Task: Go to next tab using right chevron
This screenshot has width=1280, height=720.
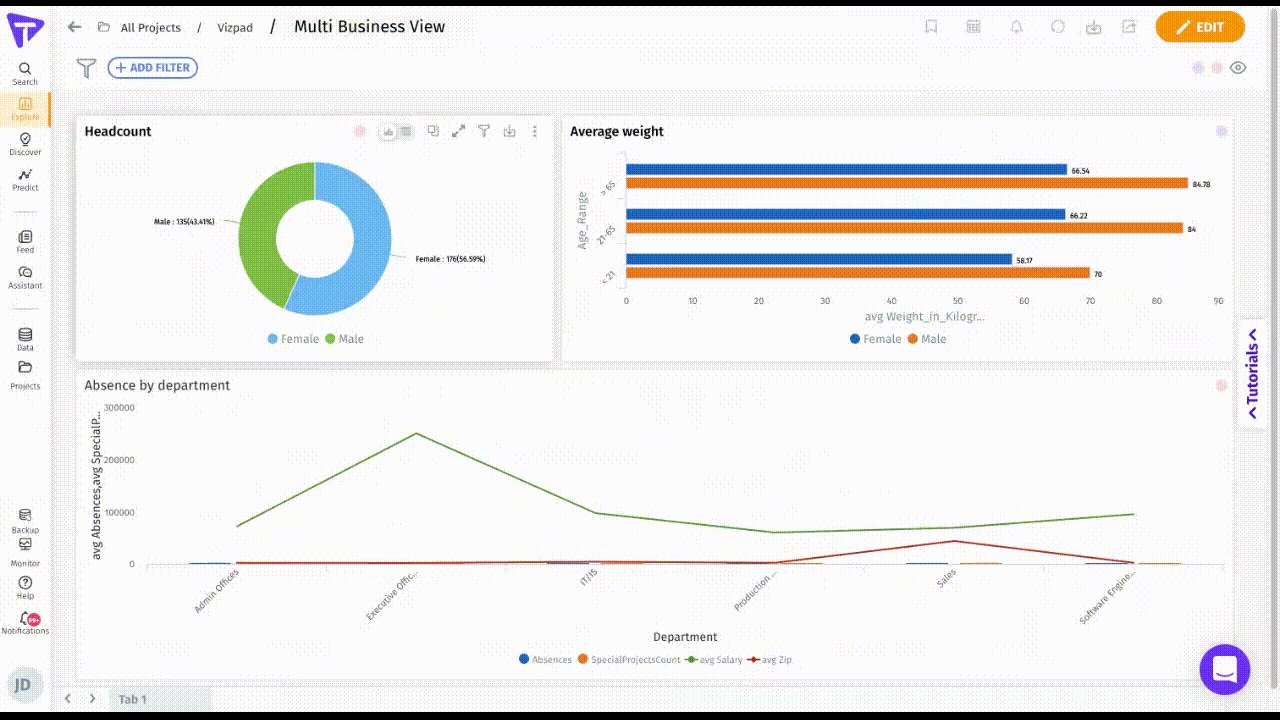Action: click(92, 699)
